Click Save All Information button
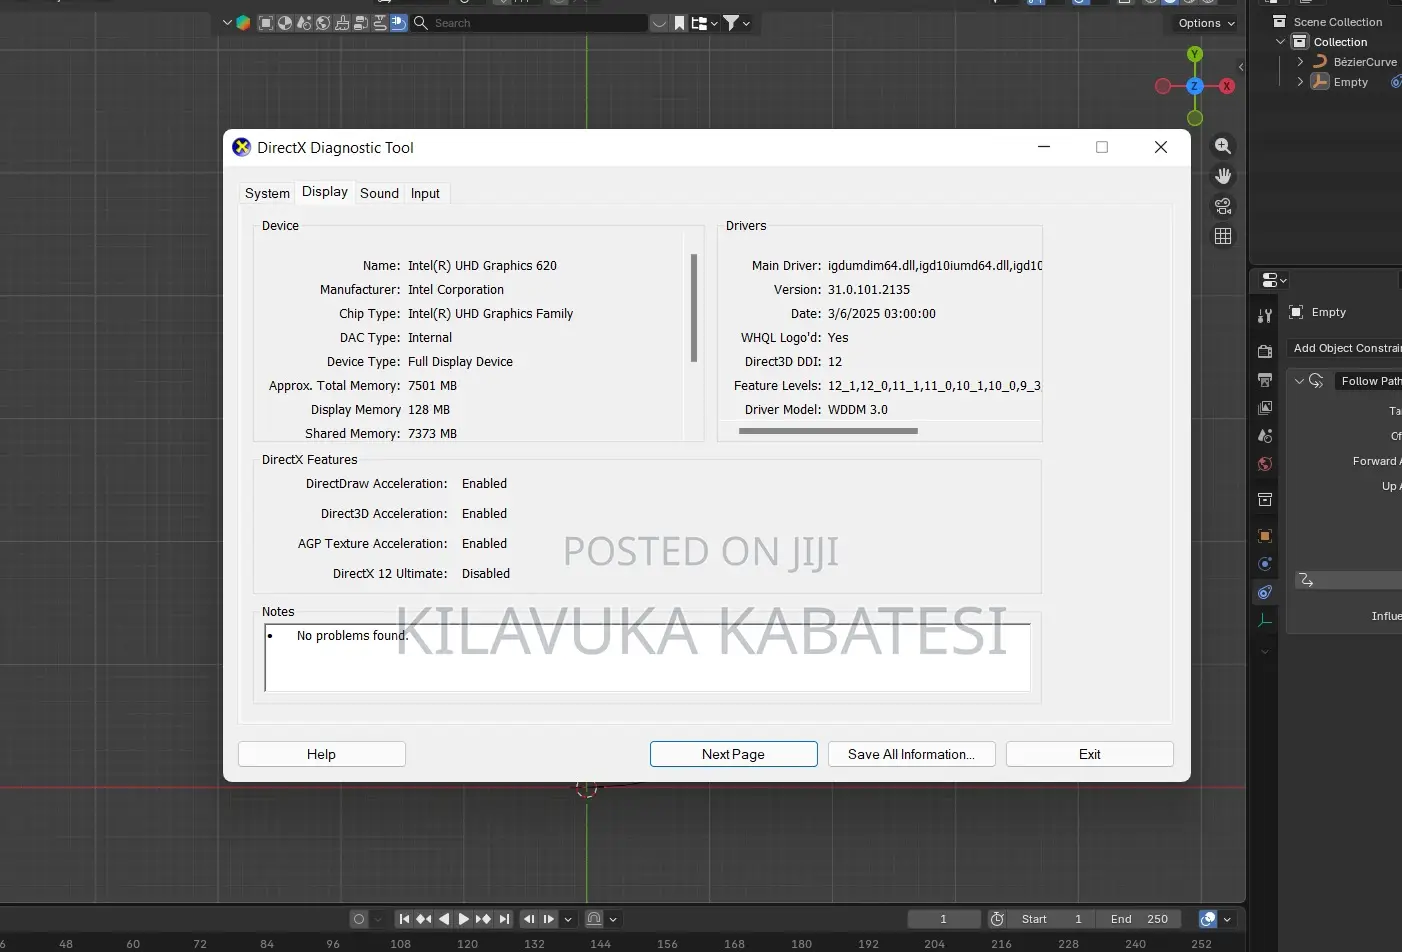1402x952 pixels. coord(911,754)
